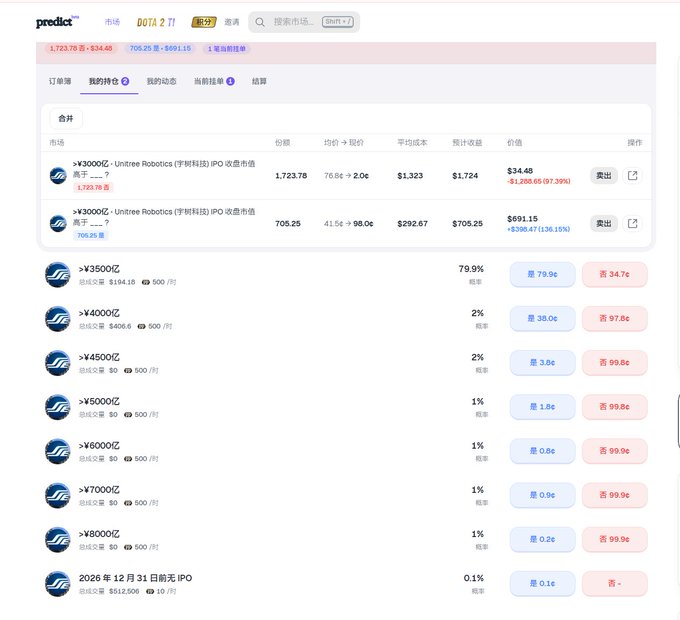Open external link for 705.25 position

pyautogui.click(x=632, y=224)
